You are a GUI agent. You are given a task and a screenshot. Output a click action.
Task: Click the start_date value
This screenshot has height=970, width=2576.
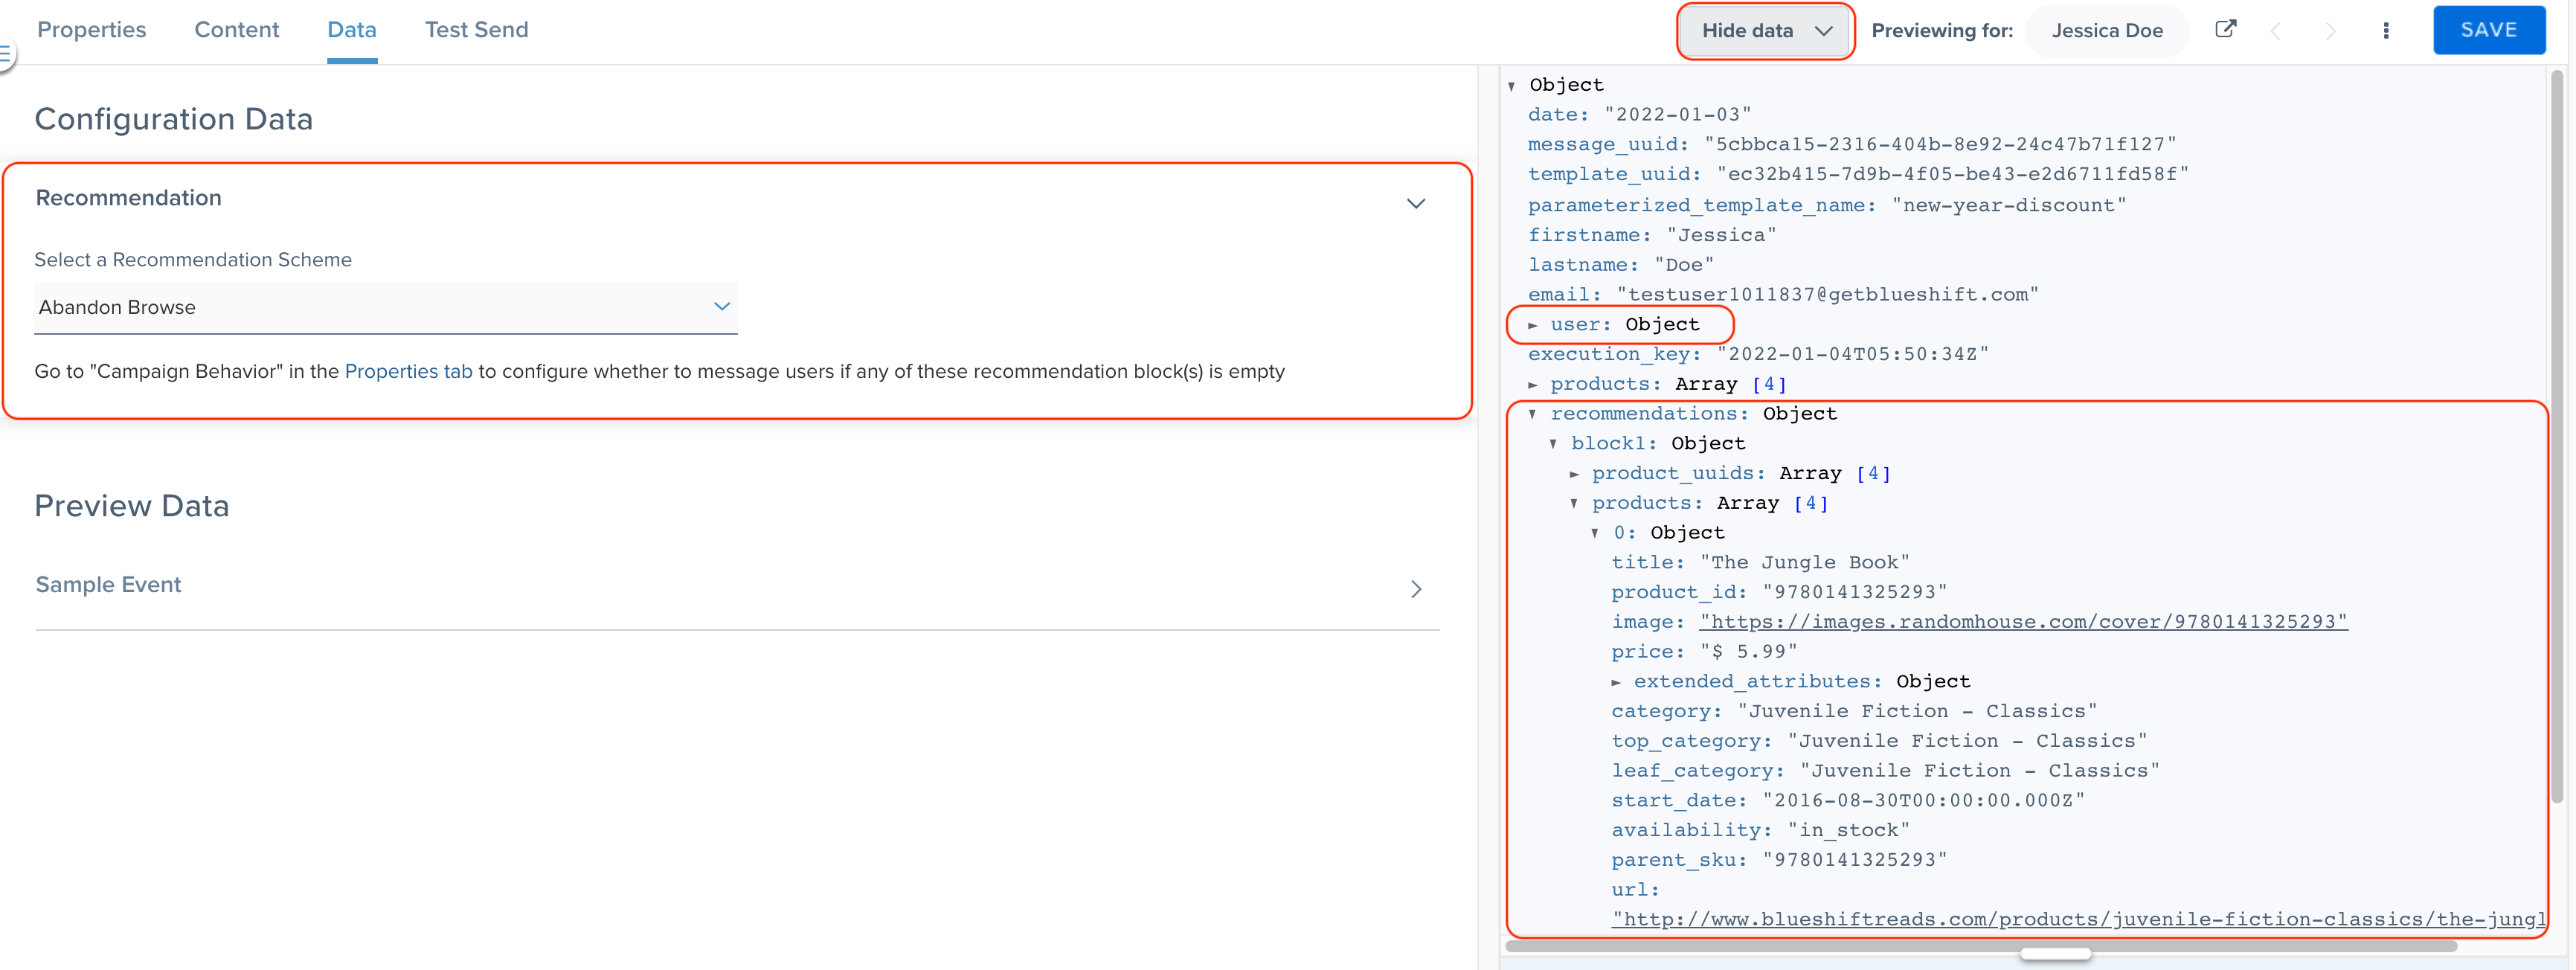[1922, 801]
